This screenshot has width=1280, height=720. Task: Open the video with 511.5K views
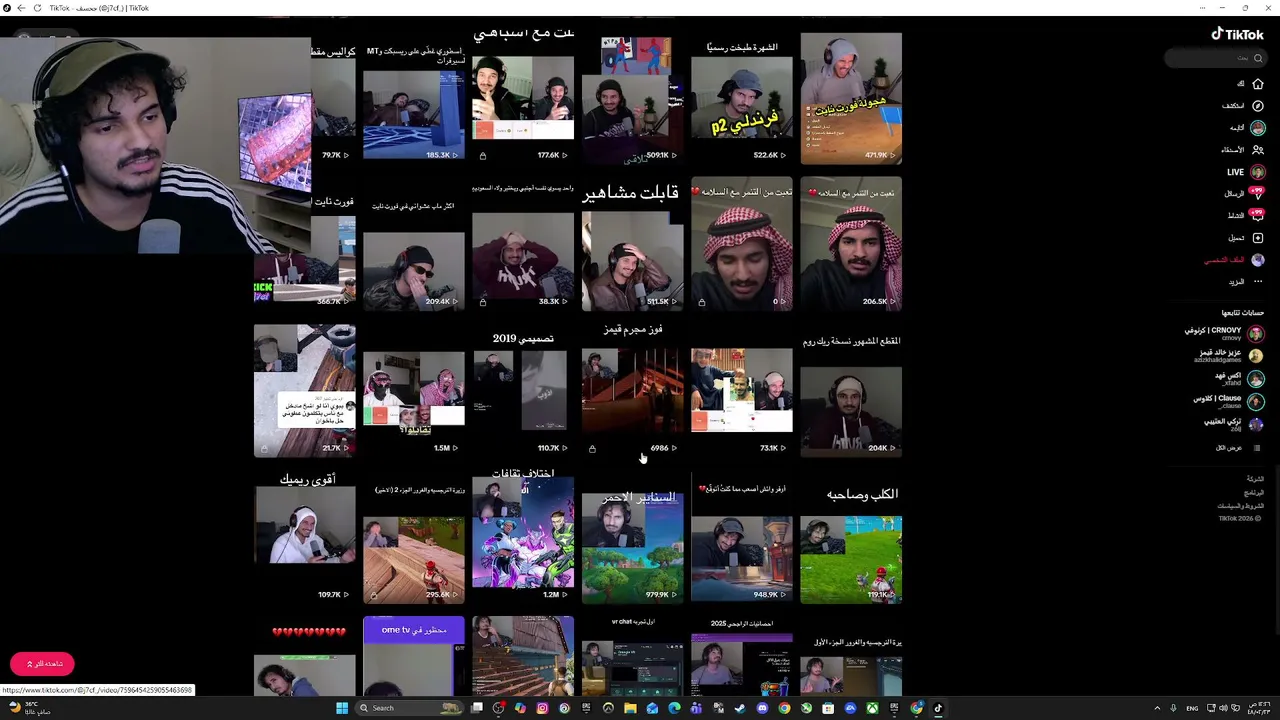click(633, 244)
